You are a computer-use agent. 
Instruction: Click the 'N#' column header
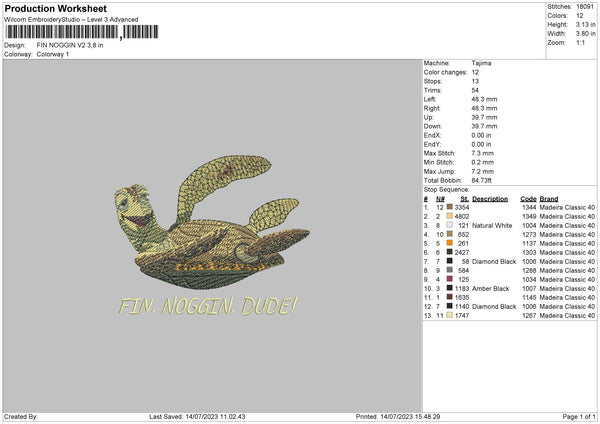[440, 199]
